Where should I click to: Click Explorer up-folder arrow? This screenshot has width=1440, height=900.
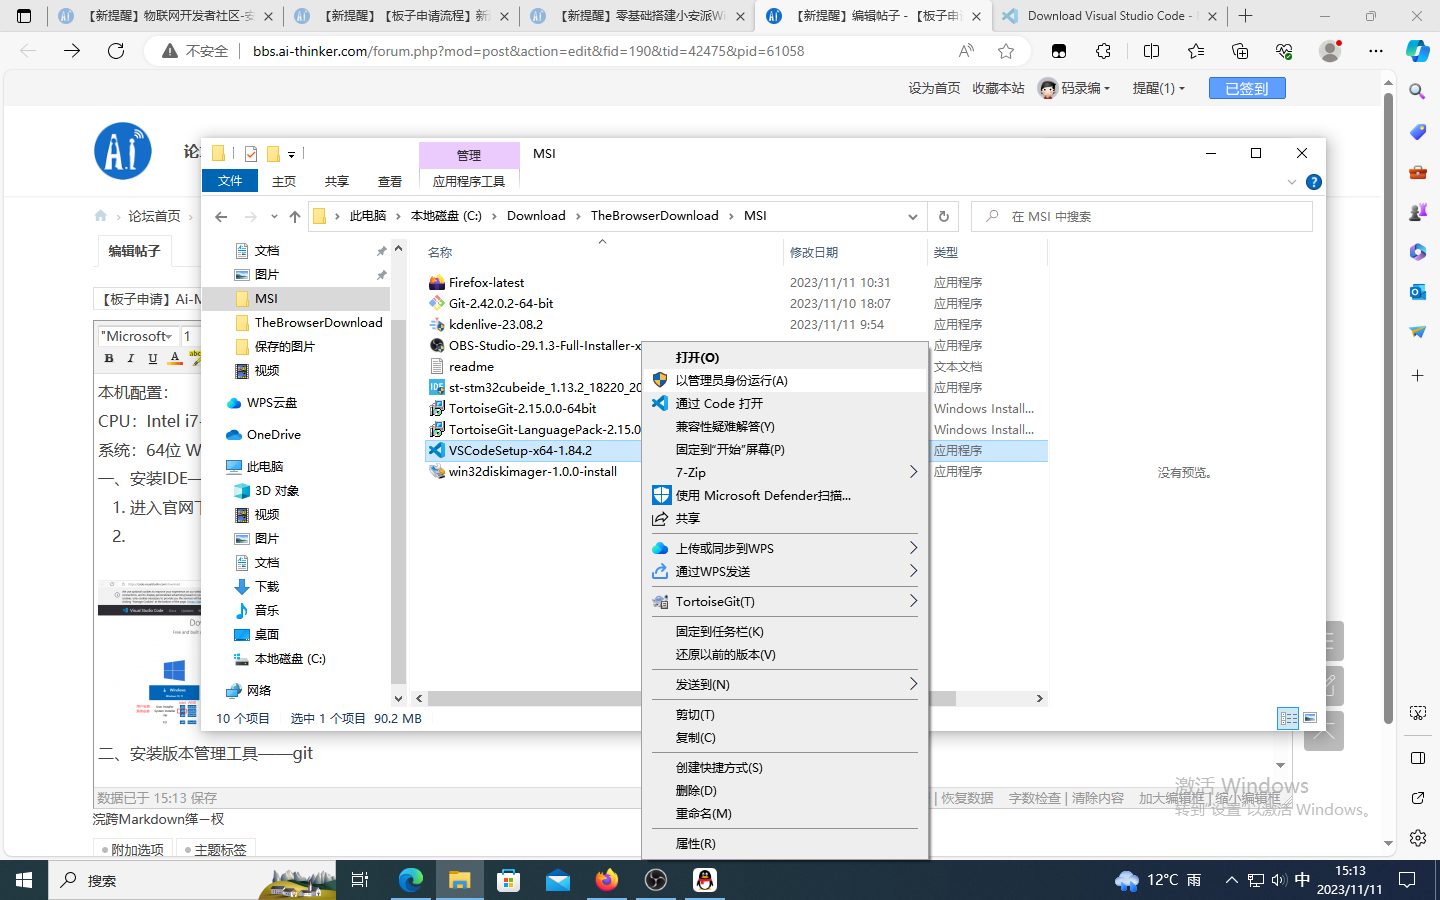[x=295, y=216]
